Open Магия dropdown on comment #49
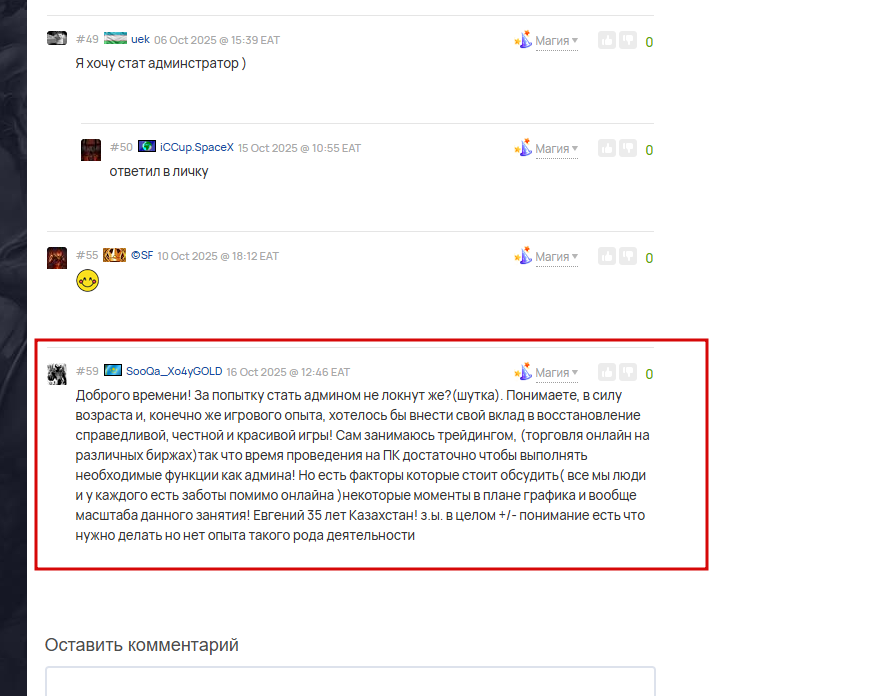The height and width of the screenshot is (696, 869). tap(556, 41)
